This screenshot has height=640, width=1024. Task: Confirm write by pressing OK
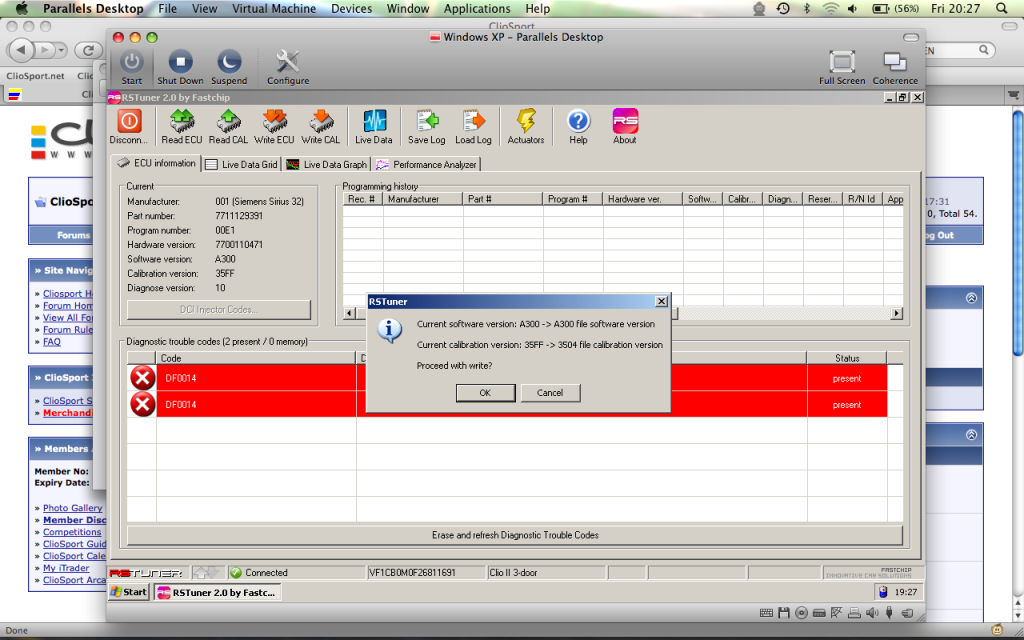coord(485,393)
